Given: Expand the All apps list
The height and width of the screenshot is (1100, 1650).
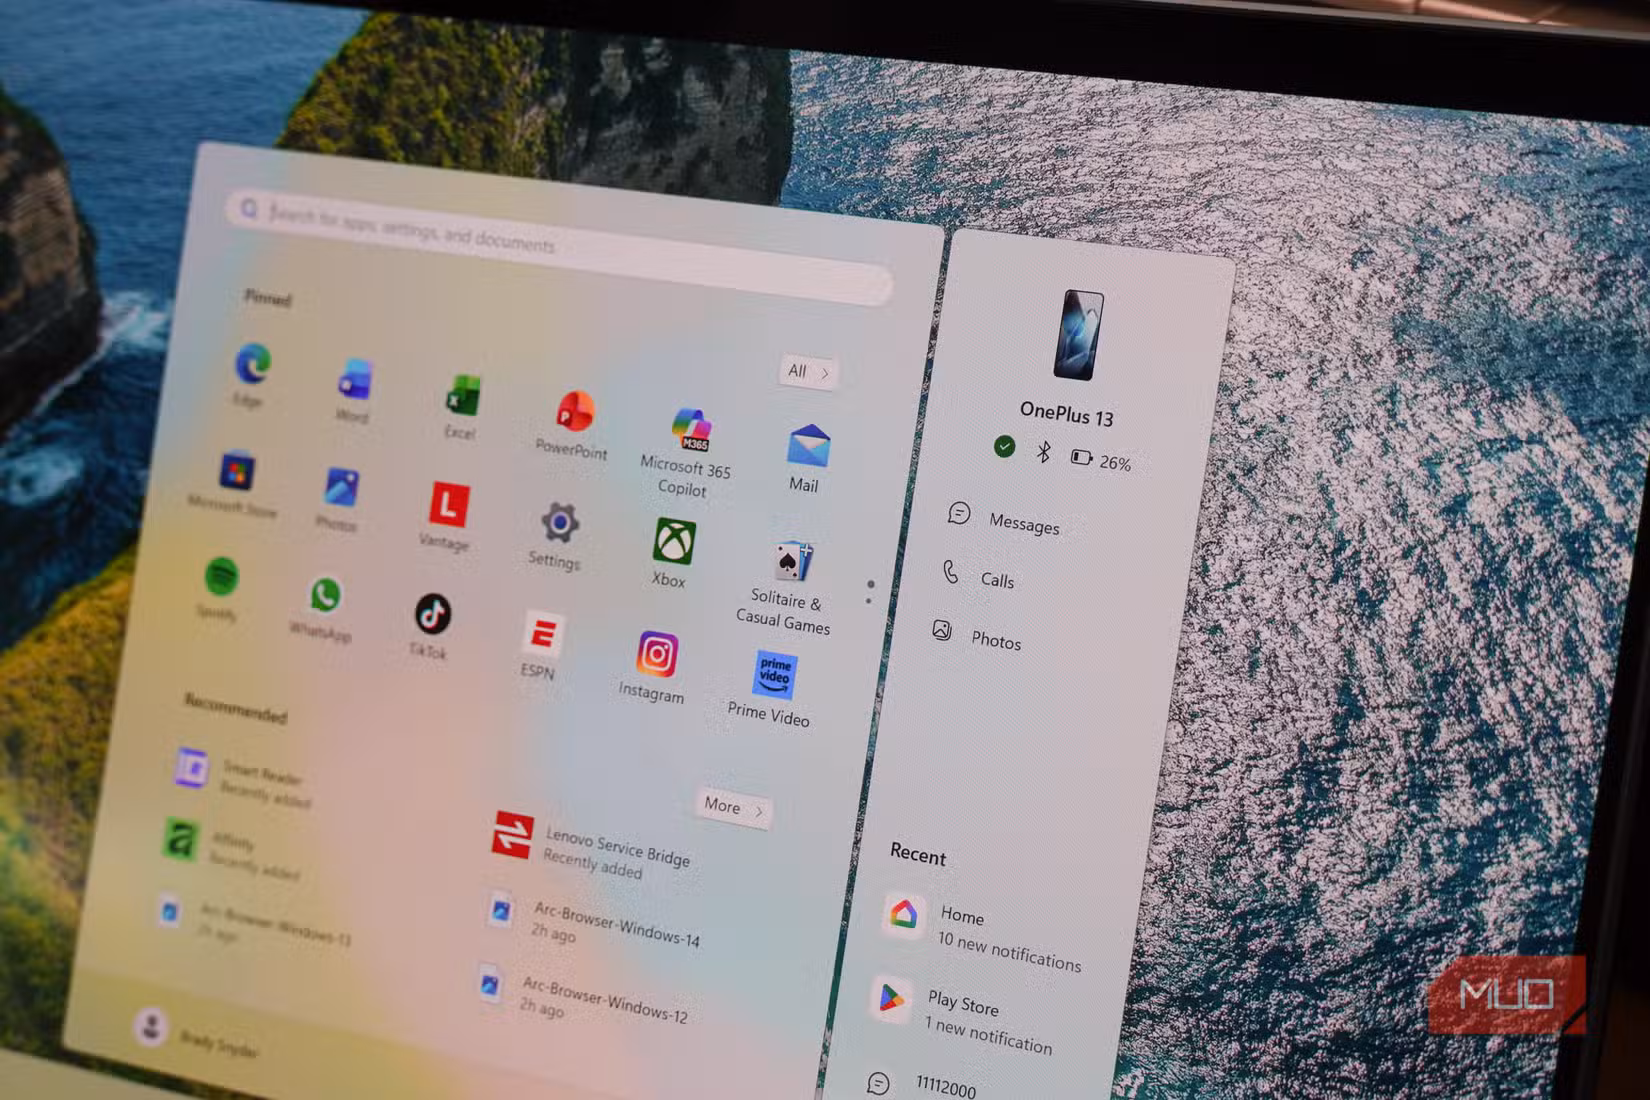Looking at the screenshot, I should coord(806,371).
